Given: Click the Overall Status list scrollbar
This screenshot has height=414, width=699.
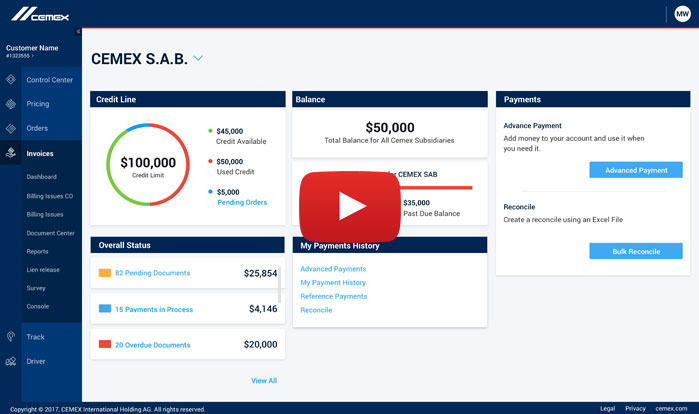Looking at the screenshot, I should [280, 284].
